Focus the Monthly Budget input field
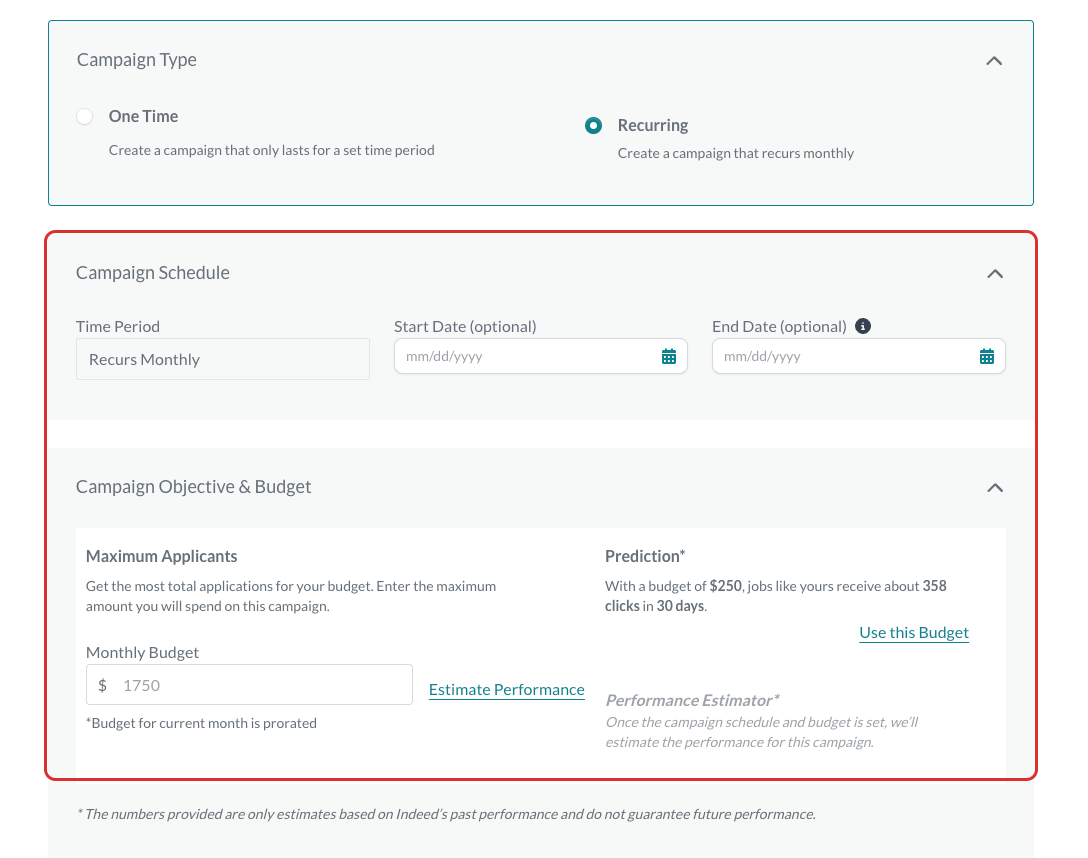The height and width of the screenshot is (858, 1088). (249, 685)
